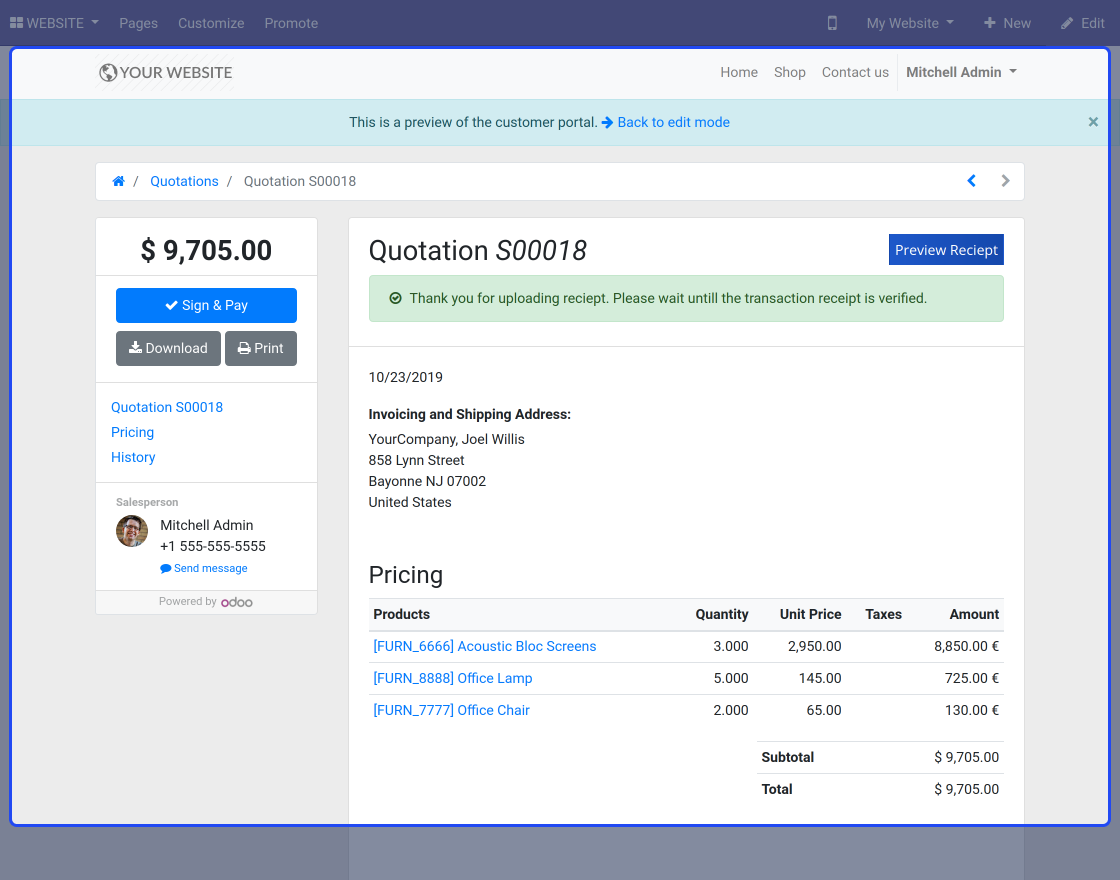
Task: Click the 8,850.00 € amount cell
Action: click(966, 646)
